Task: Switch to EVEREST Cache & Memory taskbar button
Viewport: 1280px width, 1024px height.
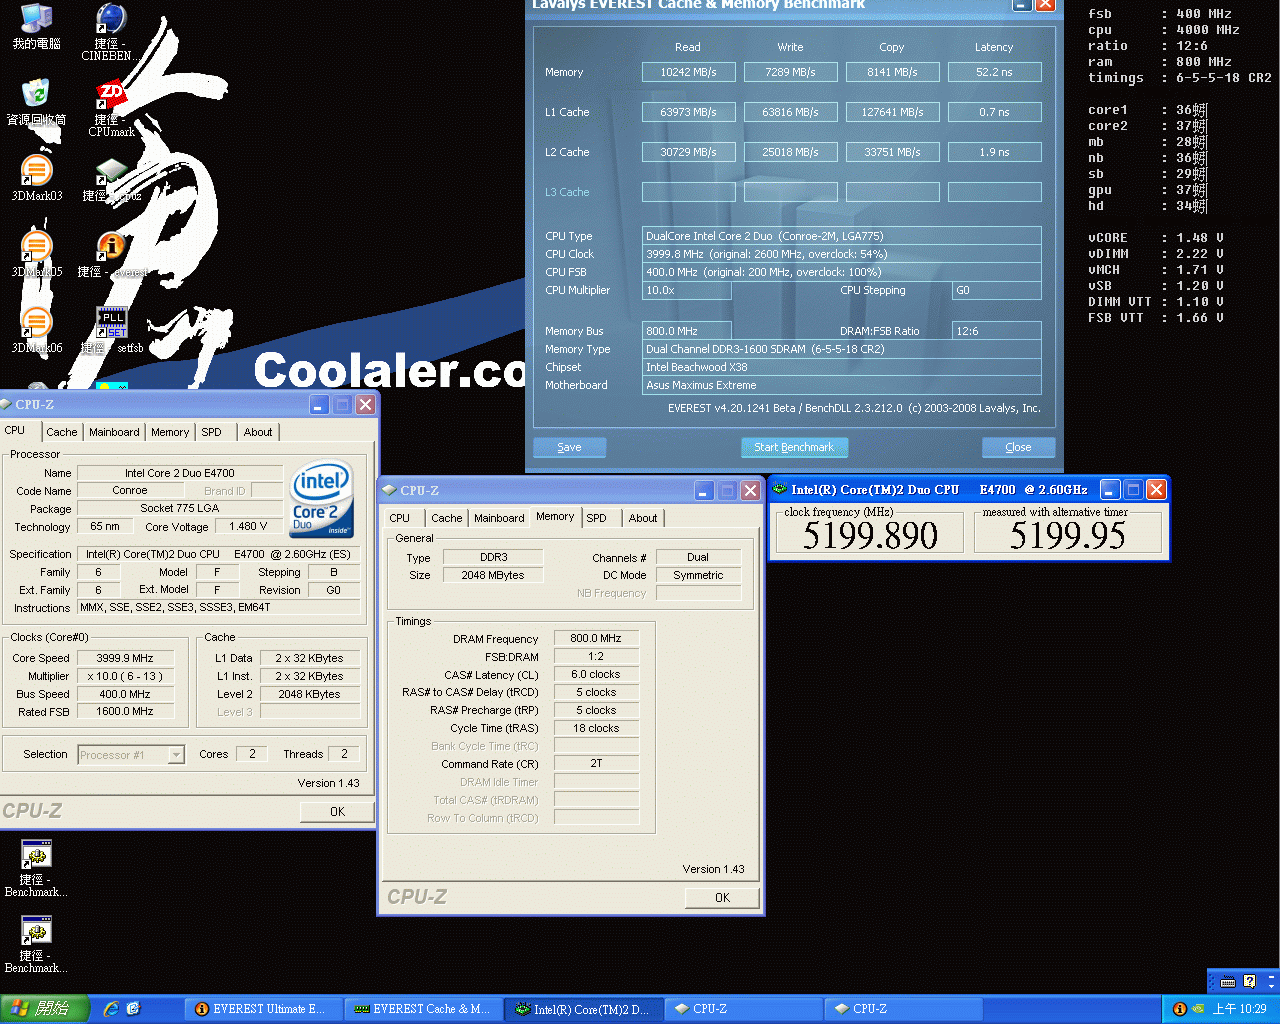Action: [x=423, y=1009]
